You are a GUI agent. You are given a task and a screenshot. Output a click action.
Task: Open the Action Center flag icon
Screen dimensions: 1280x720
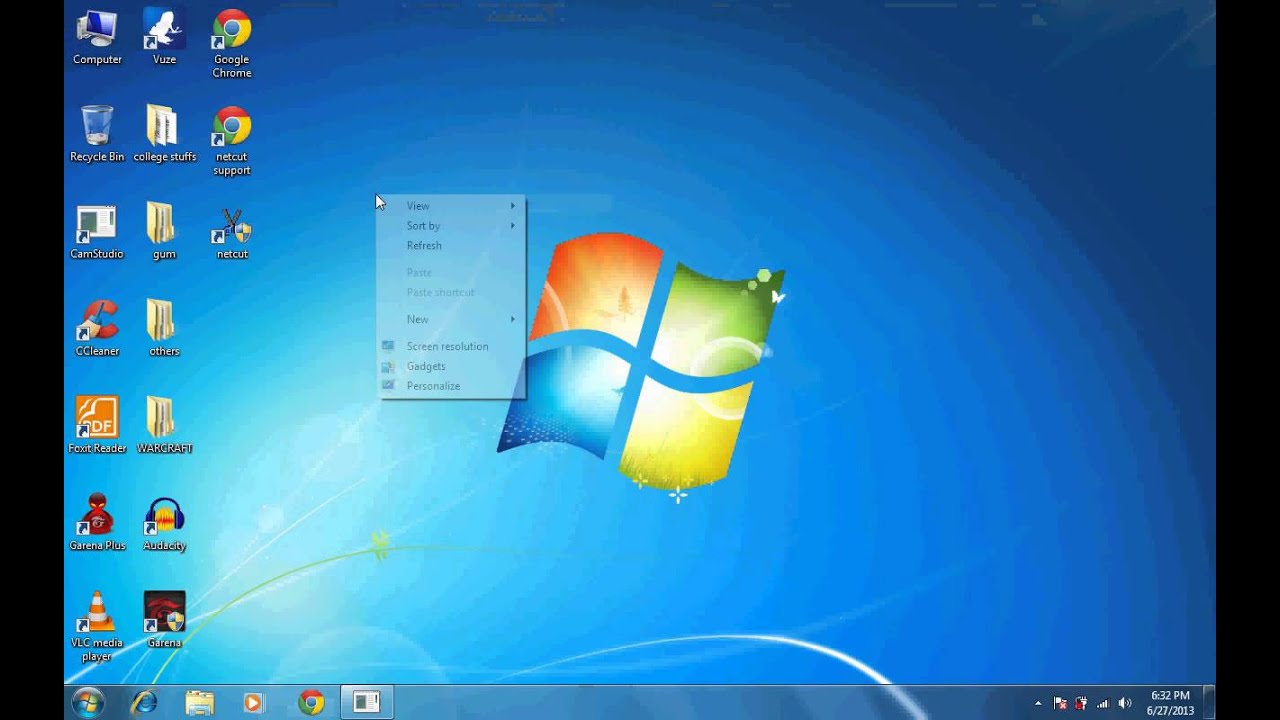(1060, 703)
